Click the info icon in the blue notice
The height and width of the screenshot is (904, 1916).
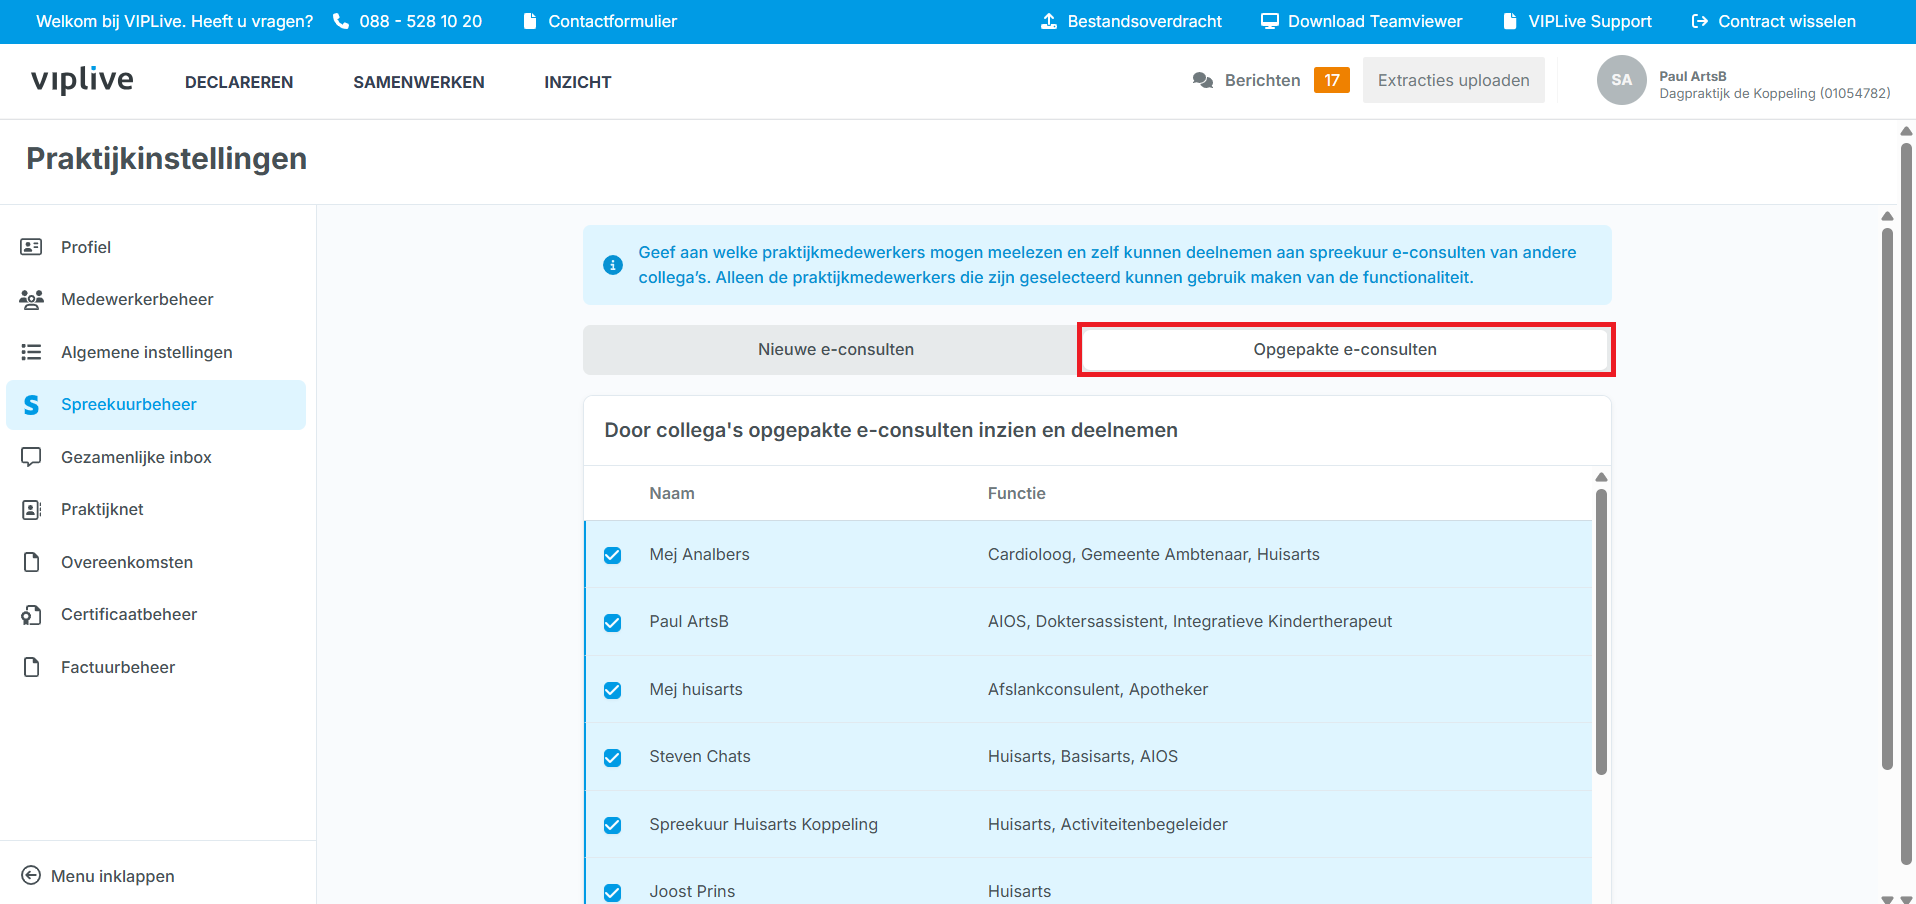pyautogui.click(x=613, y=265)
